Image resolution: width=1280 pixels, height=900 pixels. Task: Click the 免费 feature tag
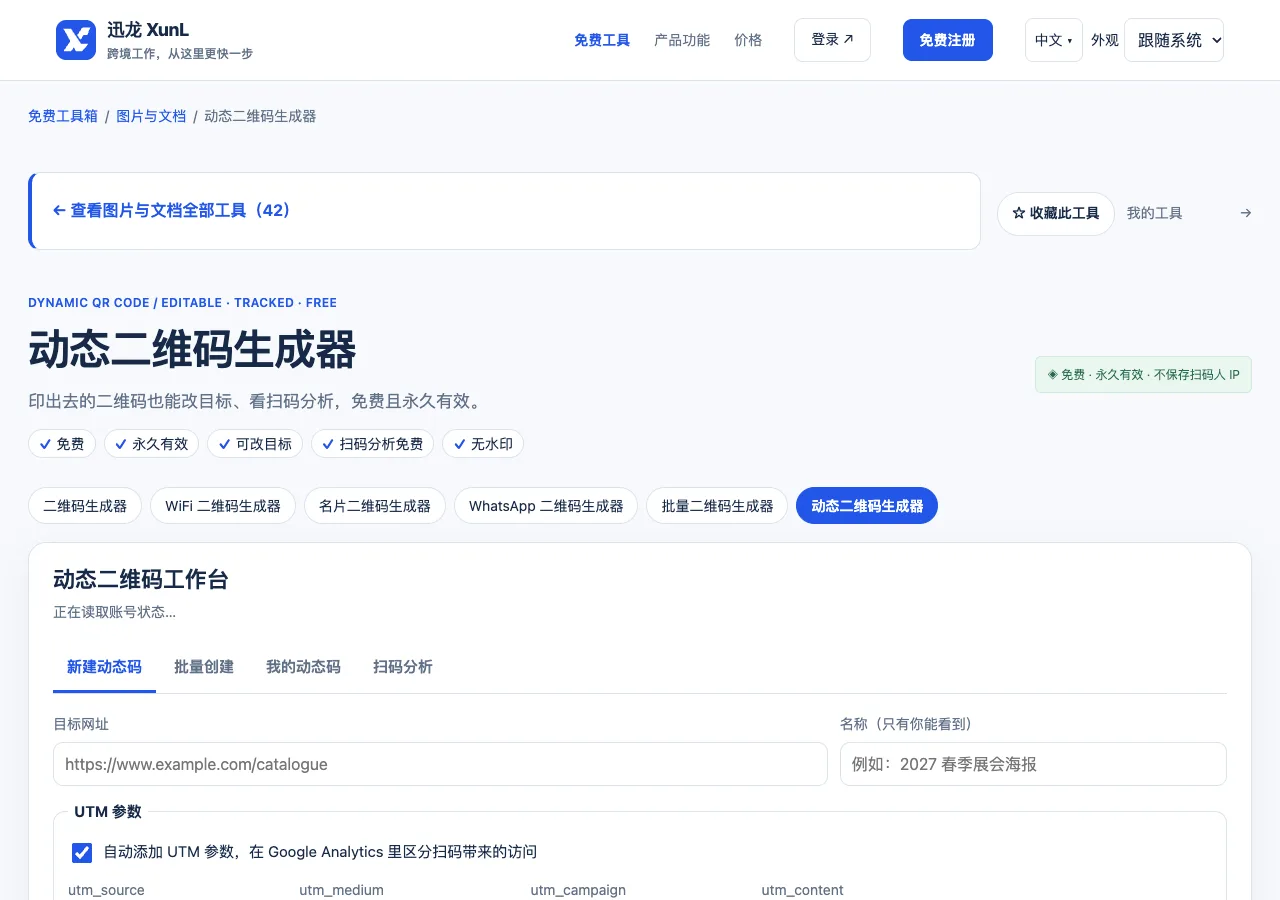click(x=62, y=444)
